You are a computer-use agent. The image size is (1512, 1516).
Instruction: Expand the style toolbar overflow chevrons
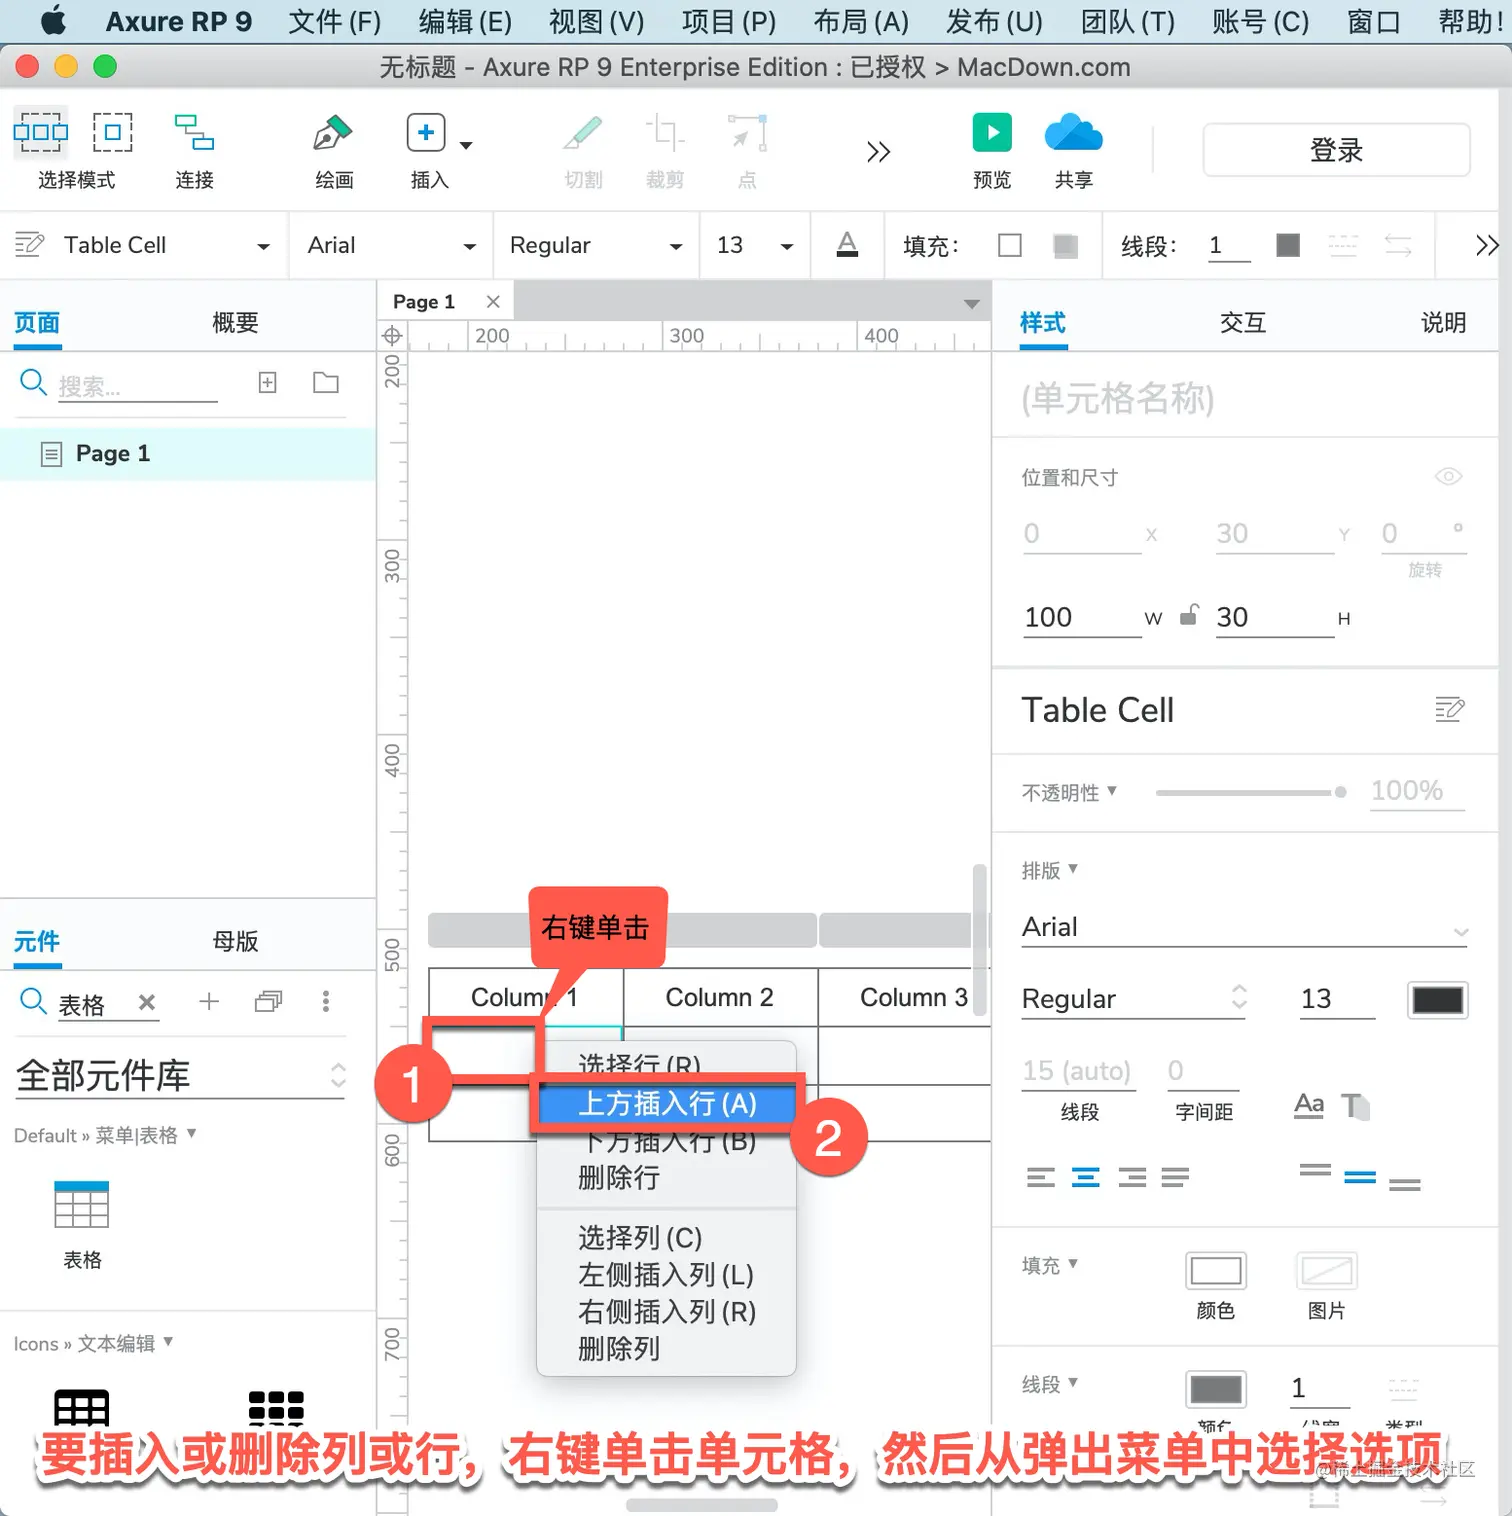pos(1486,245)
